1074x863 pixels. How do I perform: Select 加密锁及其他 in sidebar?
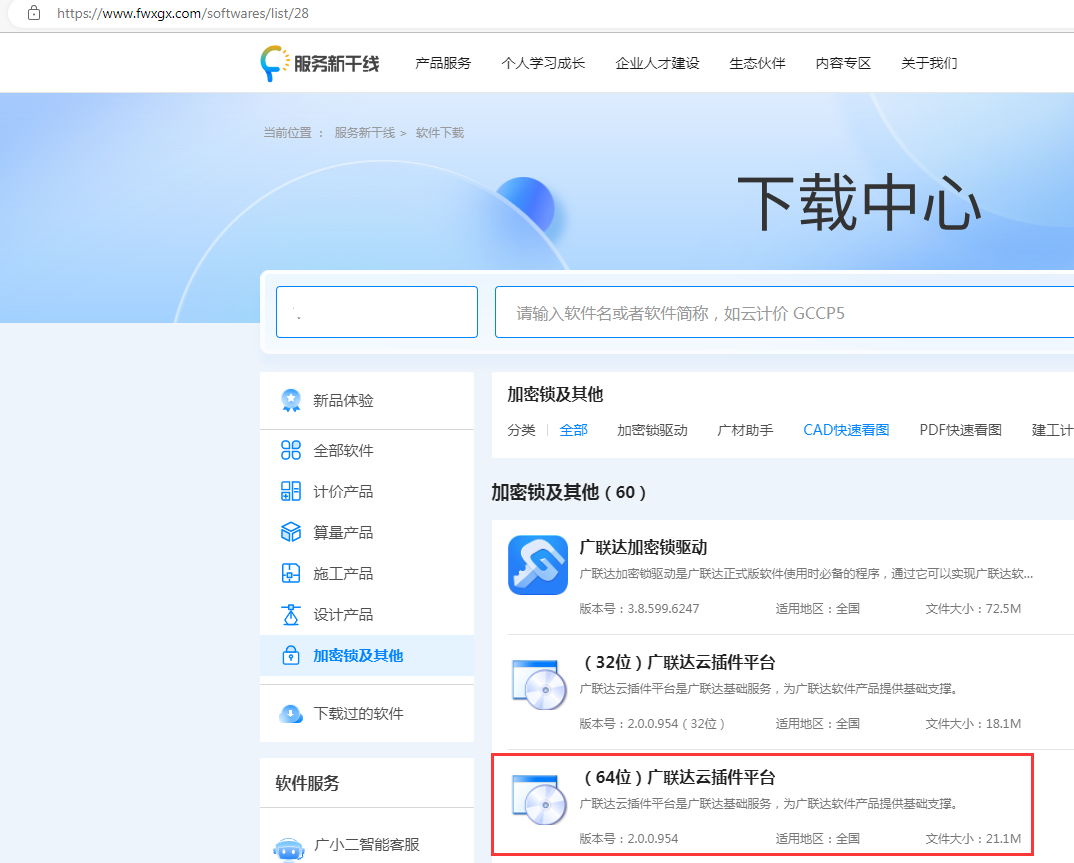367,655
